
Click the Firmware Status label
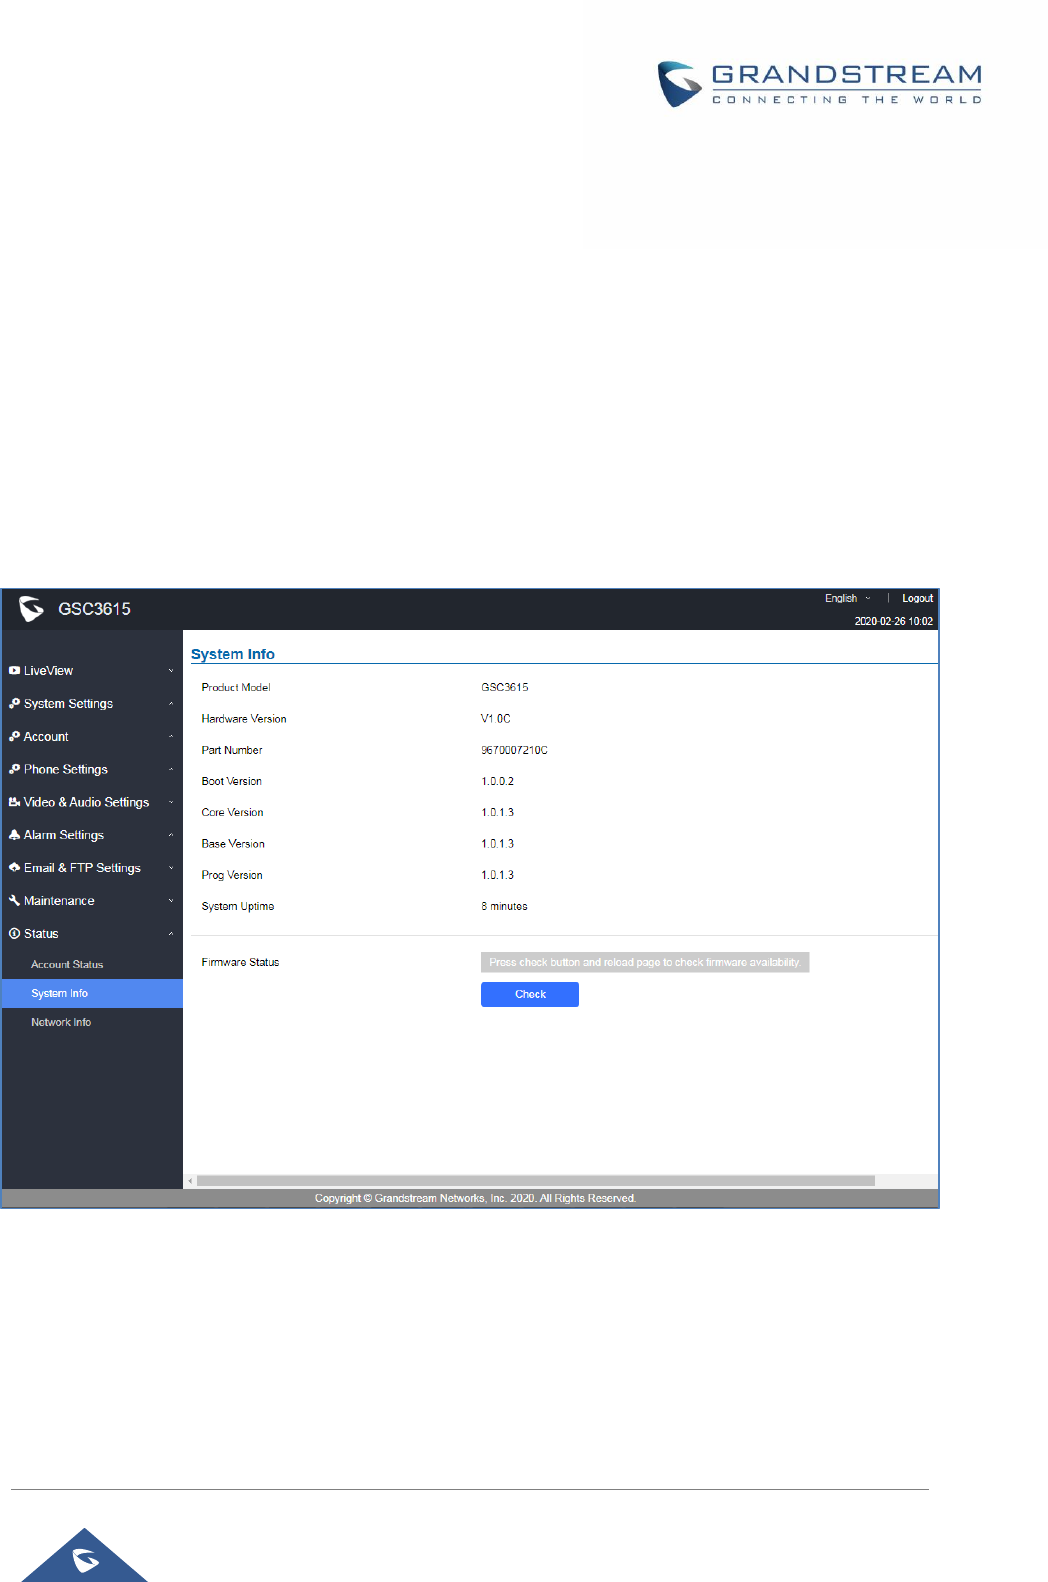pyautogui.click(x=240, y=963)
